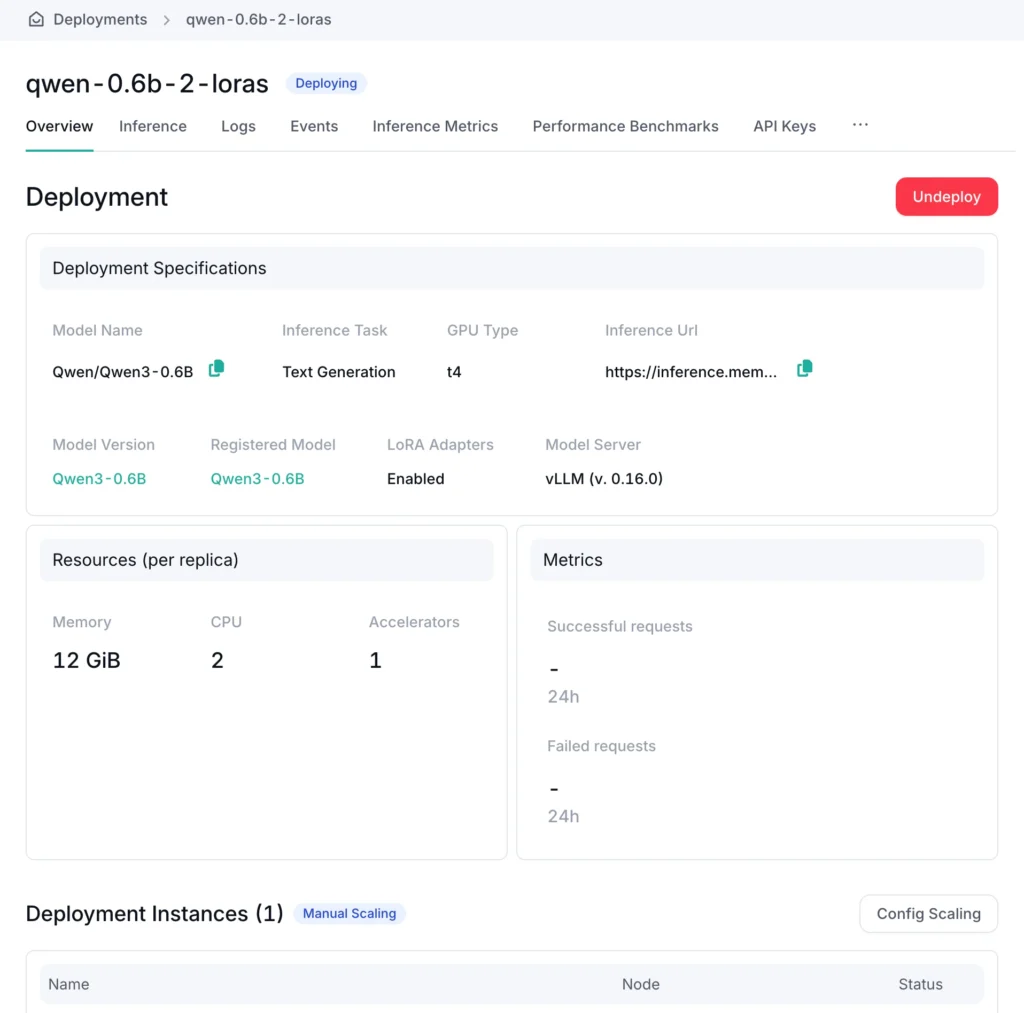Open the Registered Model Qwen3-0.6B link
Image resolution: width=1024 pixels, height=1013 pixels.
coord(257,479)
